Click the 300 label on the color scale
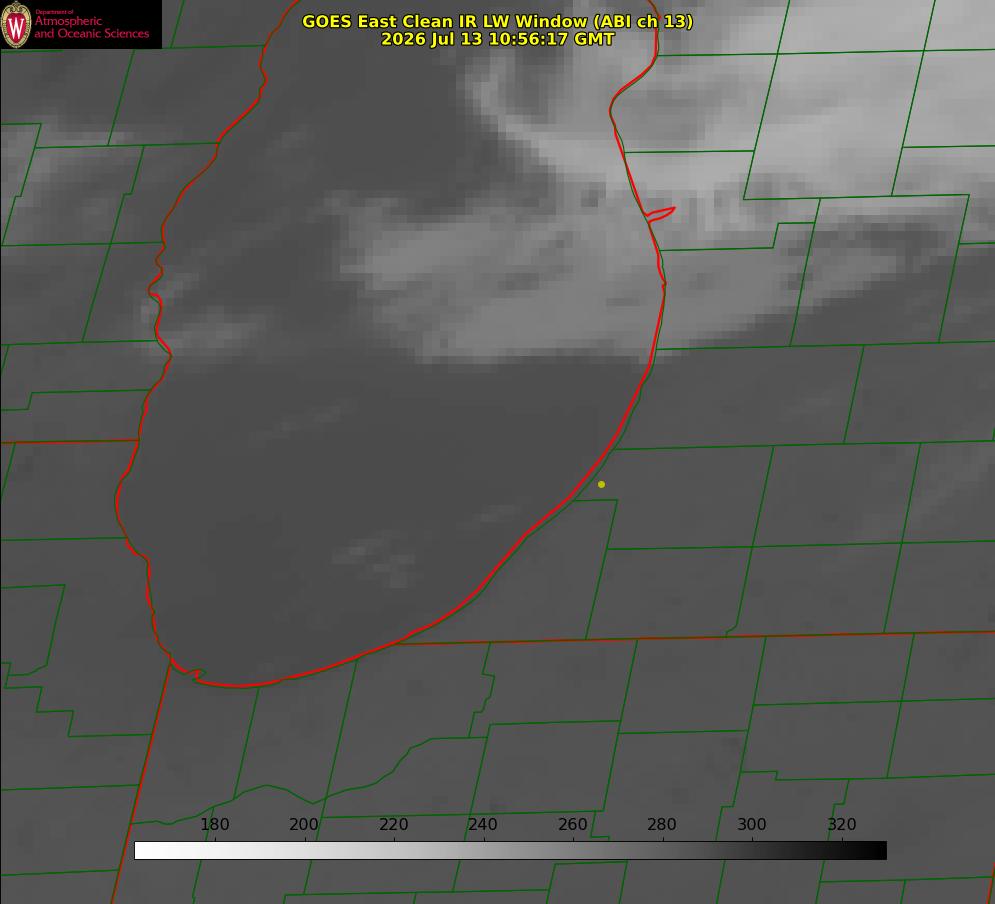Screen dimensions: 995x904 point(752,824)
